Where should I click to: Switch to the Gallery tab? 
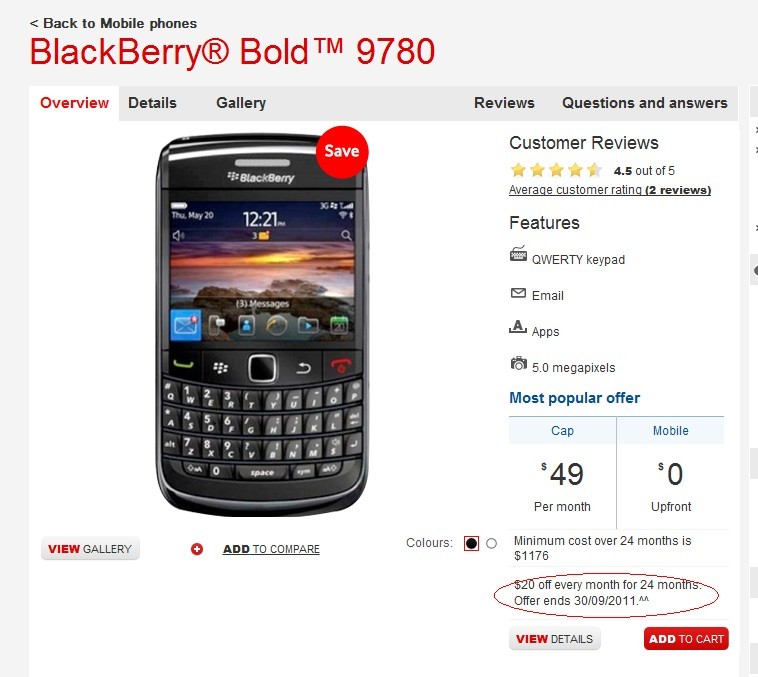pos(241,103)
